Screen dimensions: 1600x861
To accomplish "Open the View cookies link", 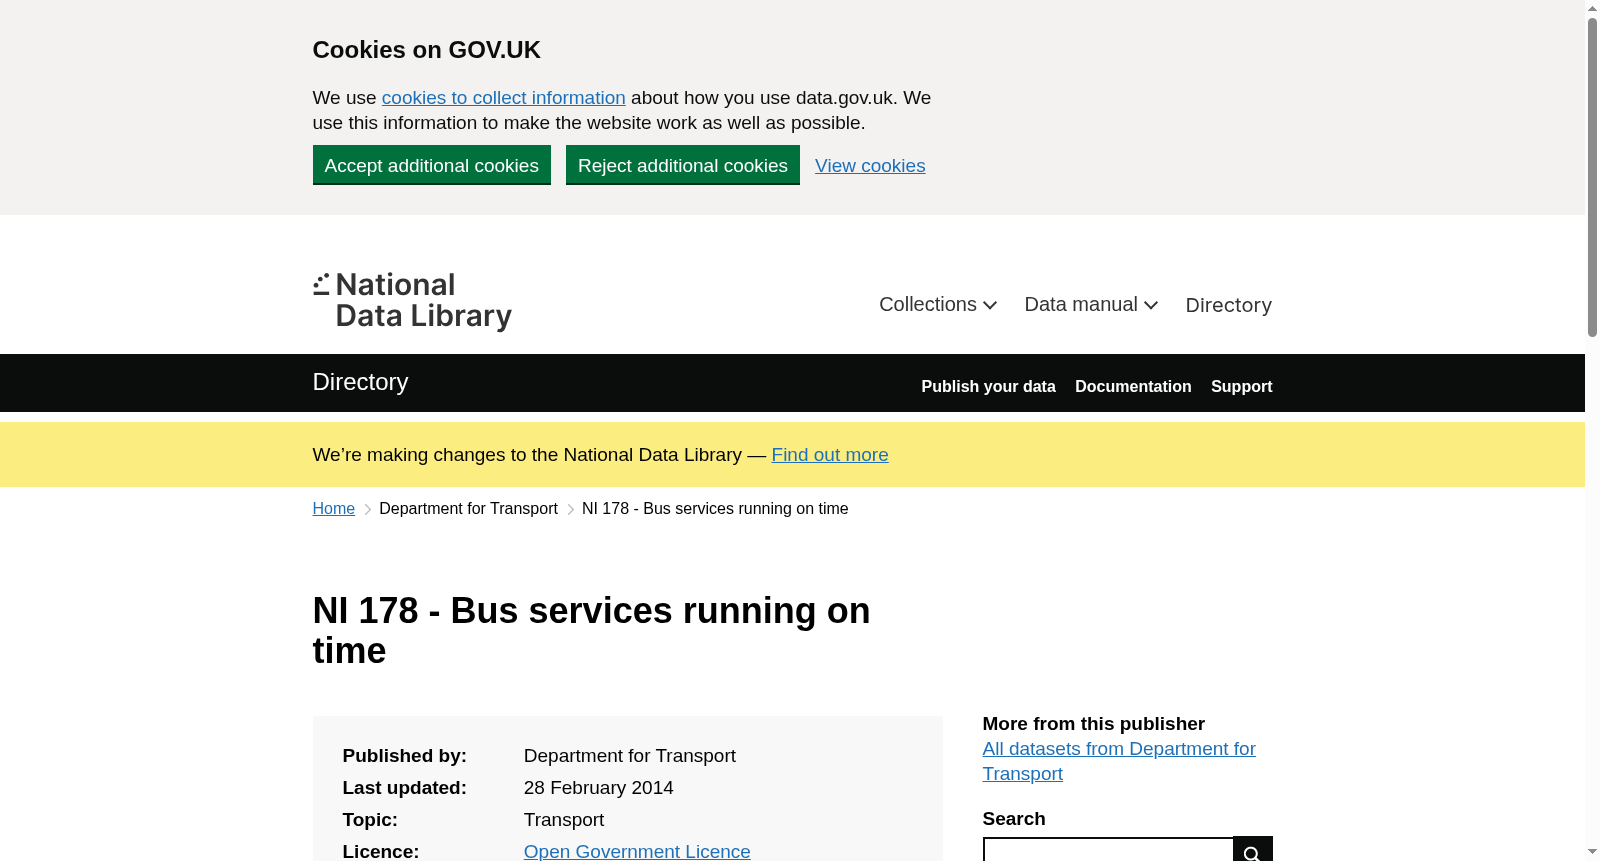I will tap(870, 166).
